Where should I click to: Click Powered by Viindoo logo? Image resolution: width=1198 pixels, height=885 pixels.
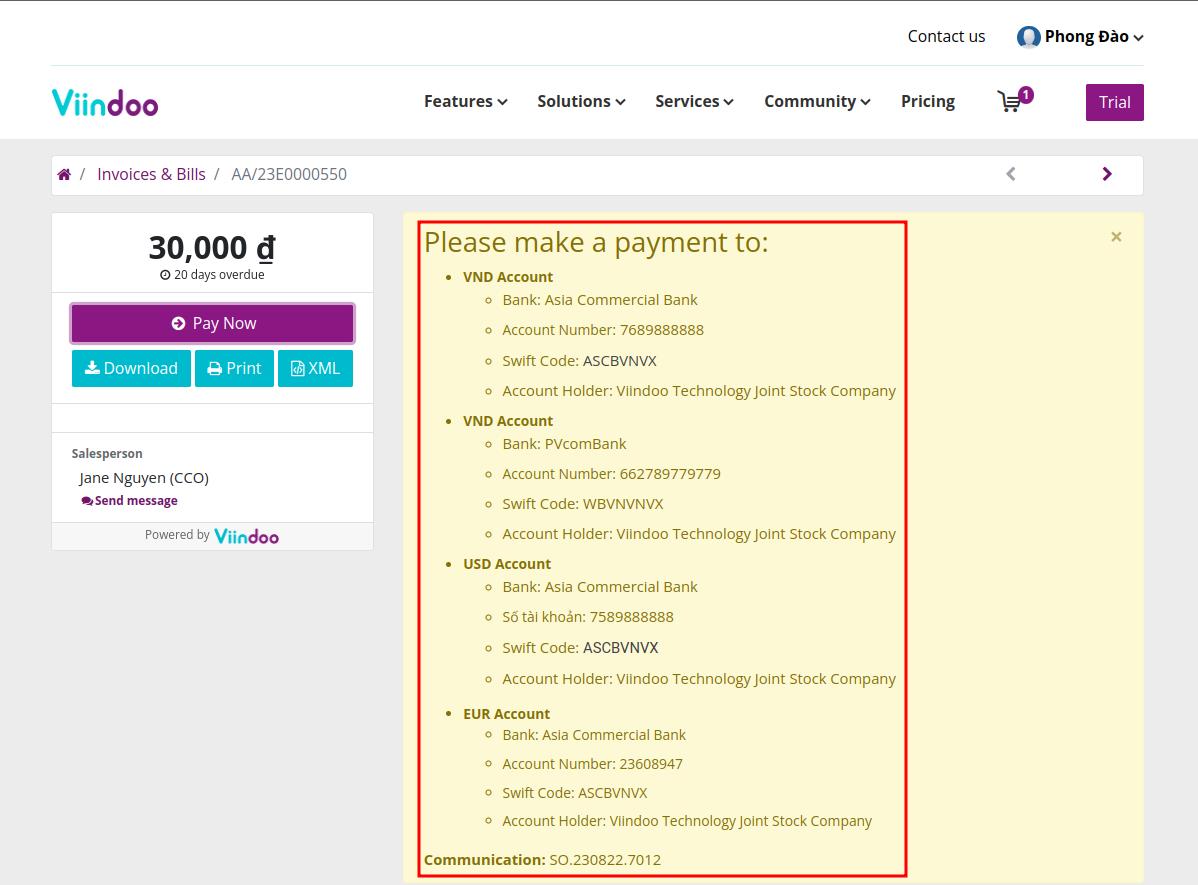(246, 536)
